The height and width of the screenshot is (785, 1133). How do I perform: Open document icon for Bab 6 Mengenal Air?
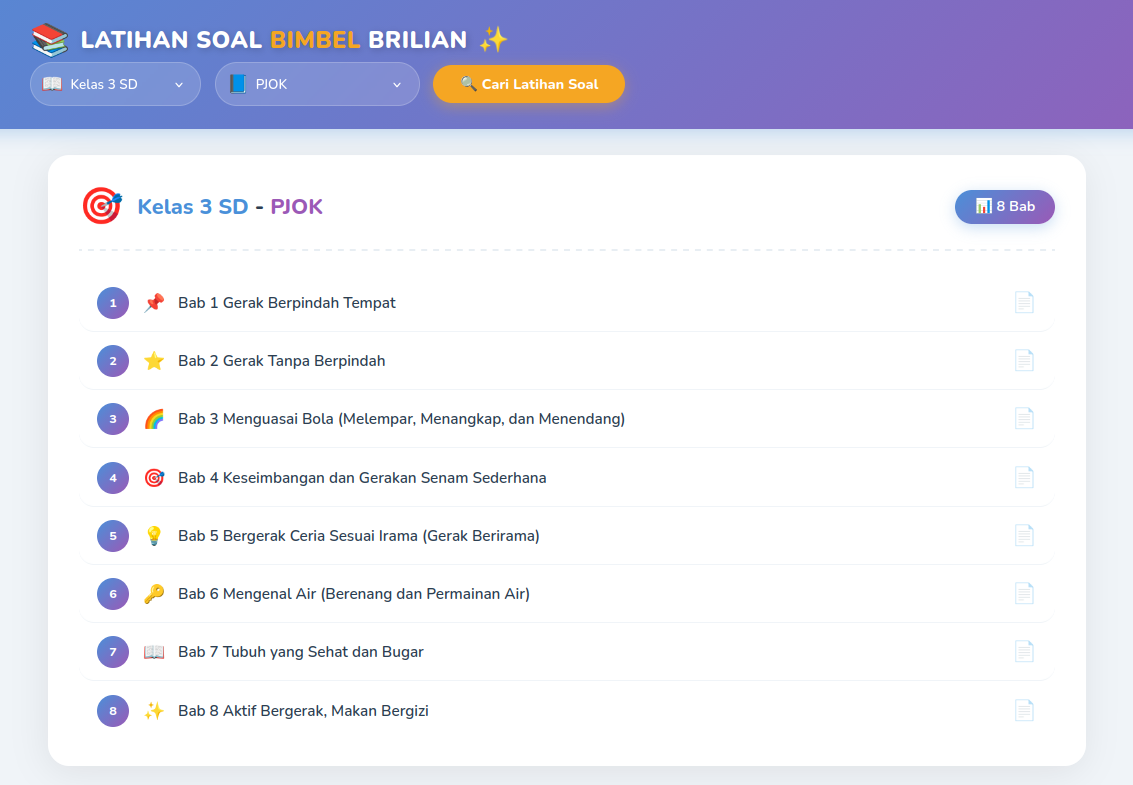[1024, 593]
